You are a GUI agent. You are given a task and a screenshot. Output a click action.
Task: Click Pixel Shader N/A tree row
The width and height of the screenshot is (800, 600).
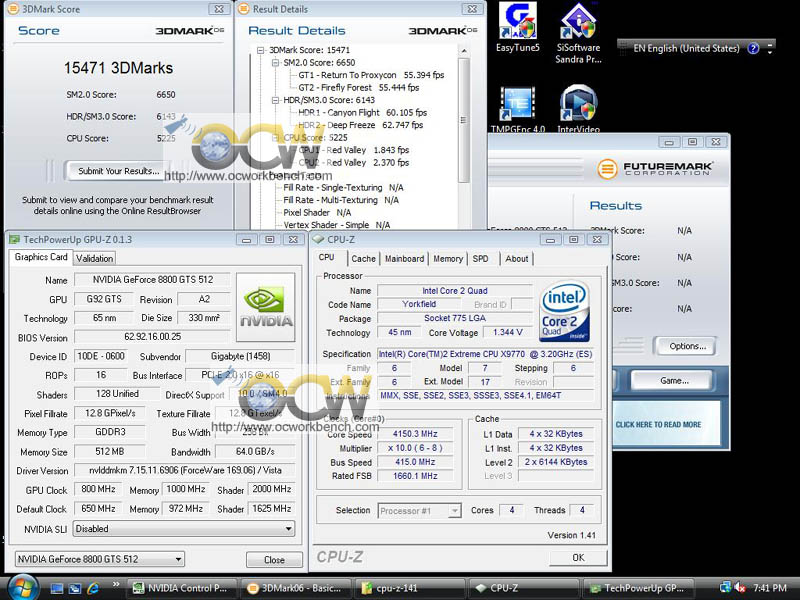coord(317,213)
